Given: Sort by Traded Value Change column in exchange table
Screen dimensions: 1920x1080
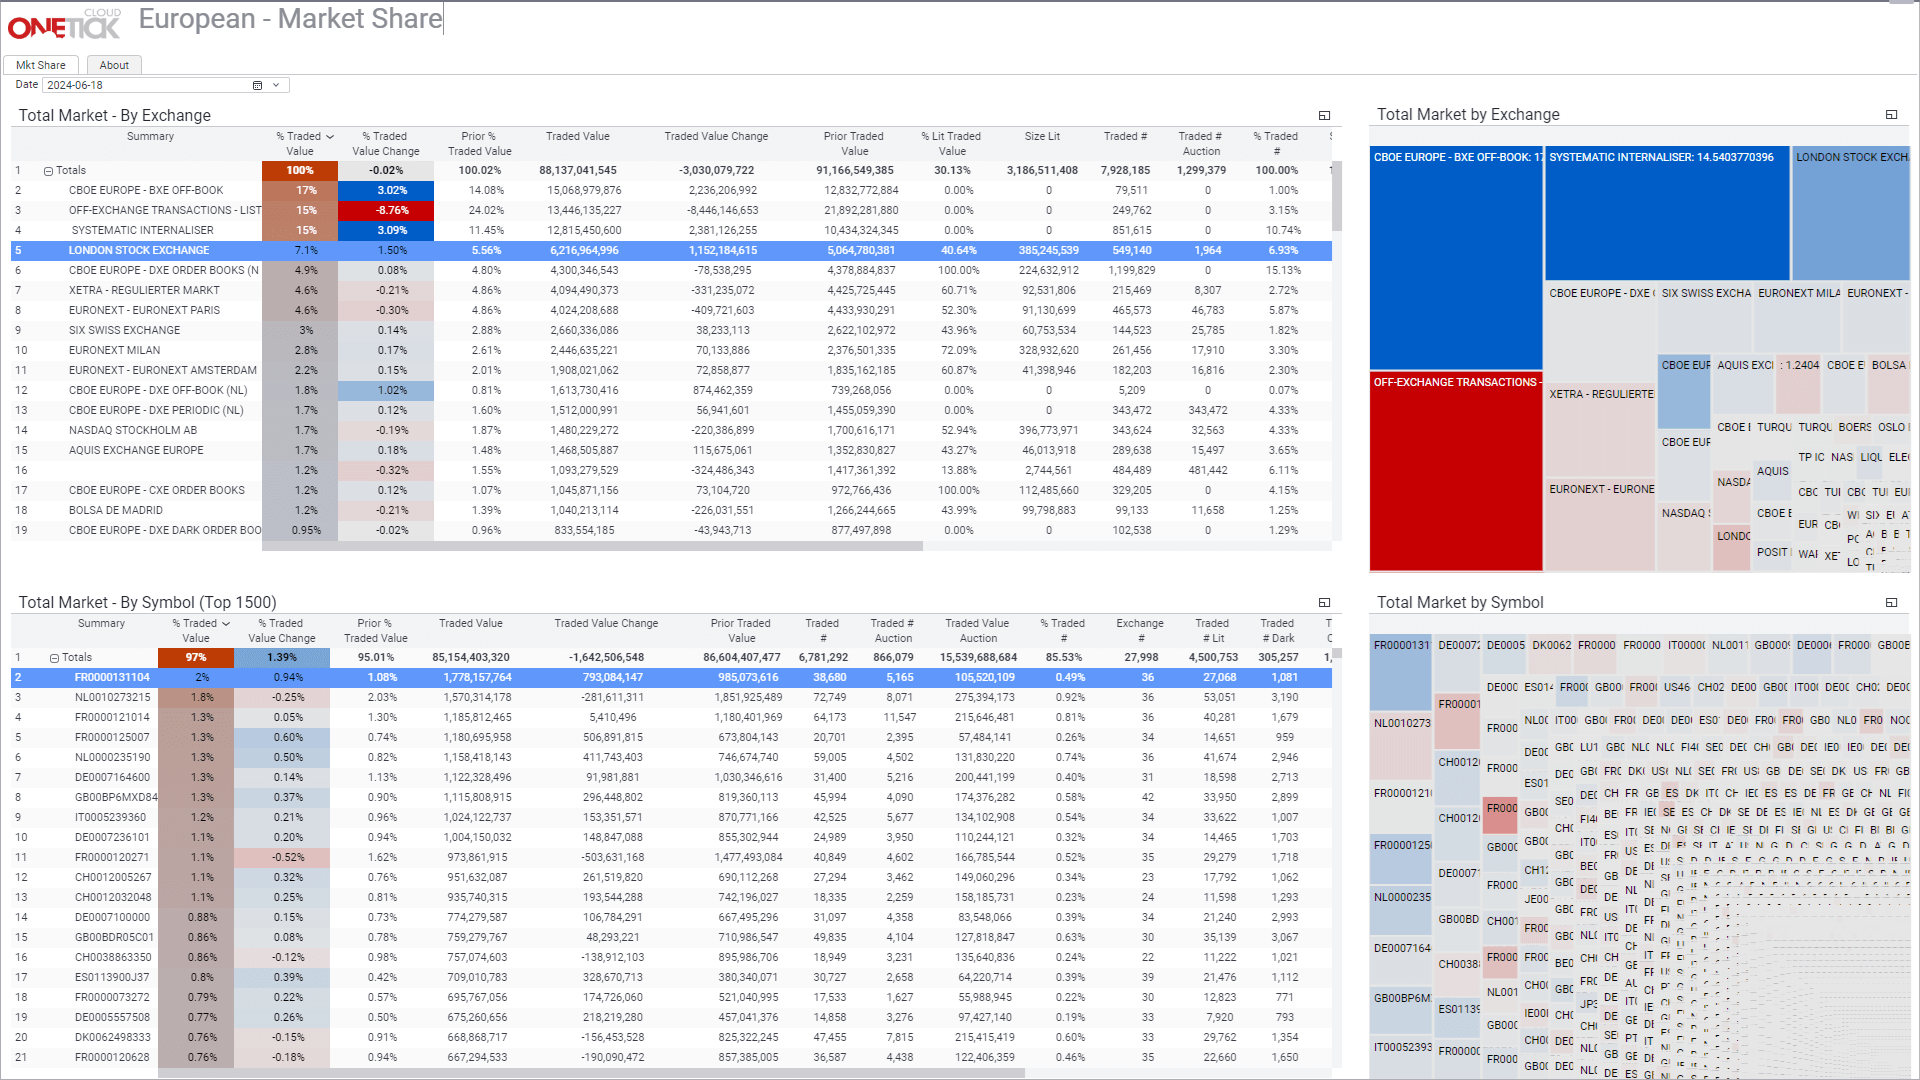Looking at the screenshot, I should [x=716, y=137].
